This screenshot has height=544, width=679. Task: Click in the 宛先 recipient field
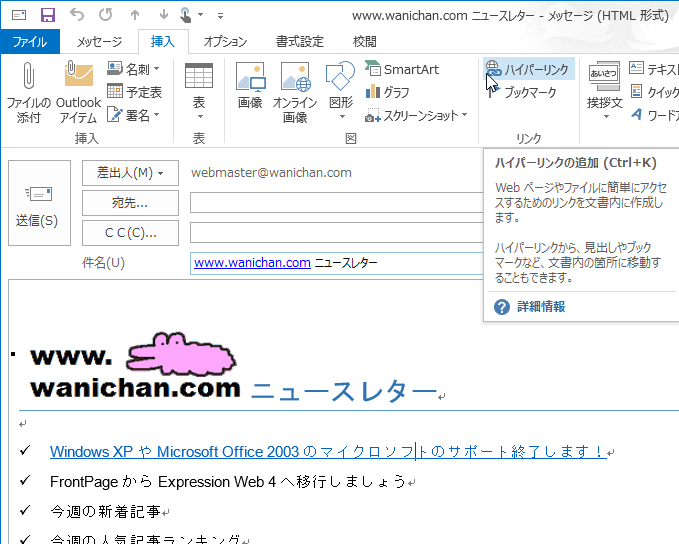pyautogui.click(x=337, y=203)
